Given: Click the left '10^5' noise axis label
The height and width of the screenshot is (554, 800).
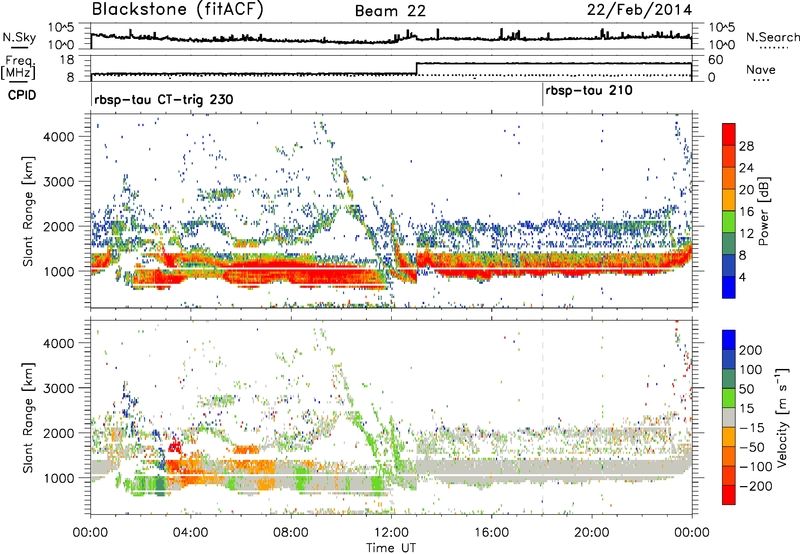Looking at the screenshot, I should pos(61,27).
